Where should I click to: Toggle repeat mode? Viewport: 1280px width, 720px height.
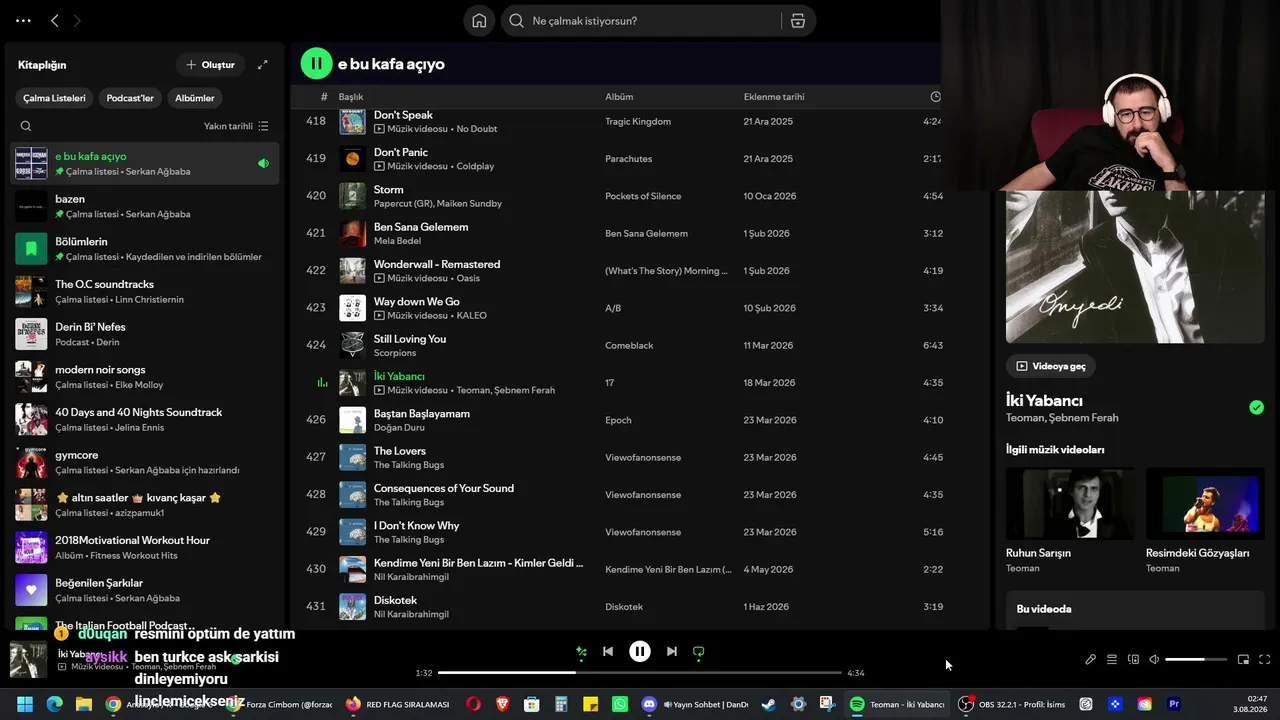(699, 652)
